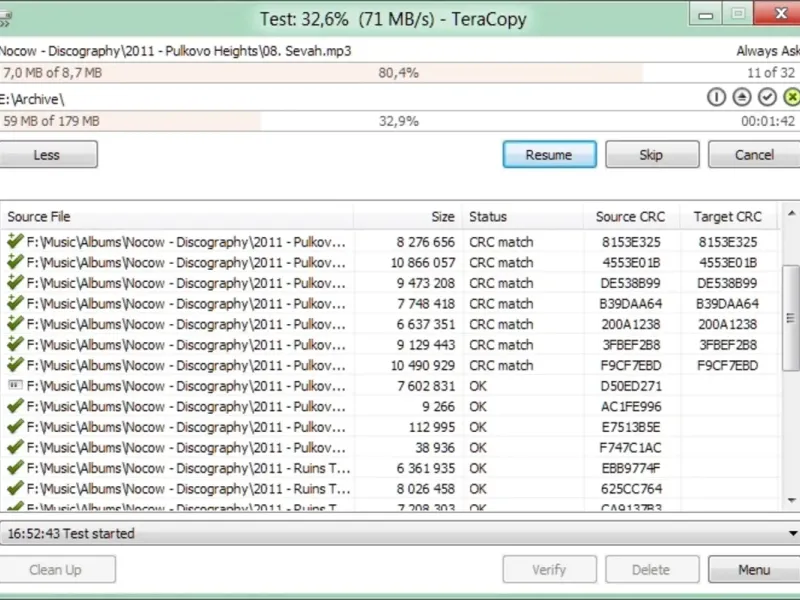Click the Source CRC value D50ED271
800x600 pixels.
point(631,386)
